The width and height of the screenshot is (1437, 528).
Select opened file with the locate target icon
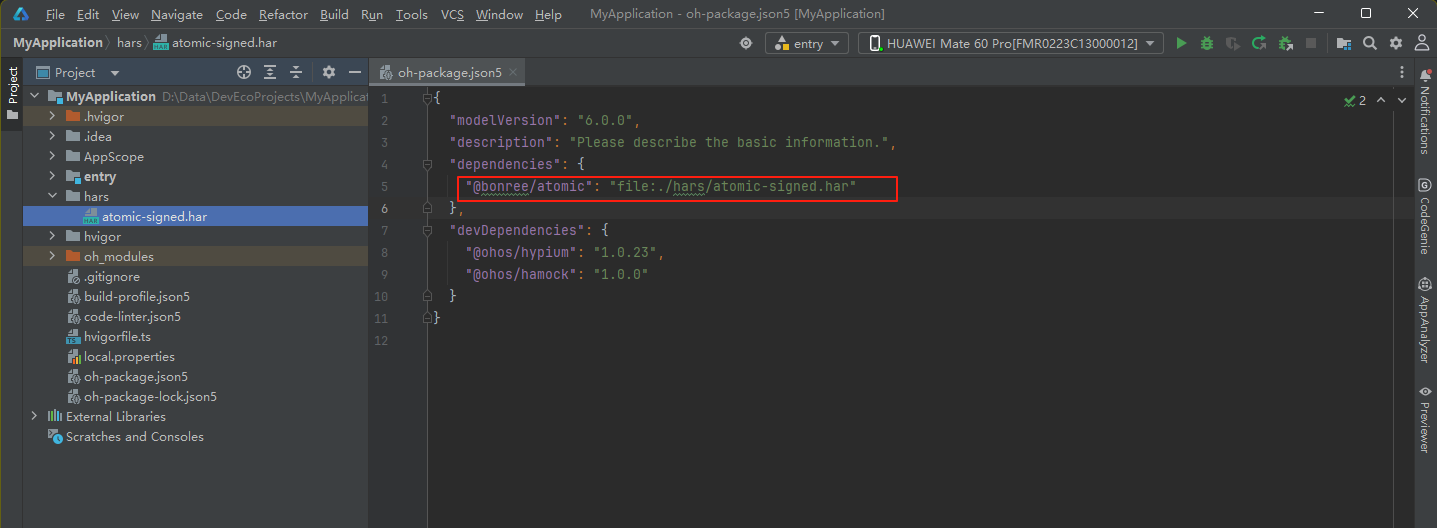[x=243, y=72]
